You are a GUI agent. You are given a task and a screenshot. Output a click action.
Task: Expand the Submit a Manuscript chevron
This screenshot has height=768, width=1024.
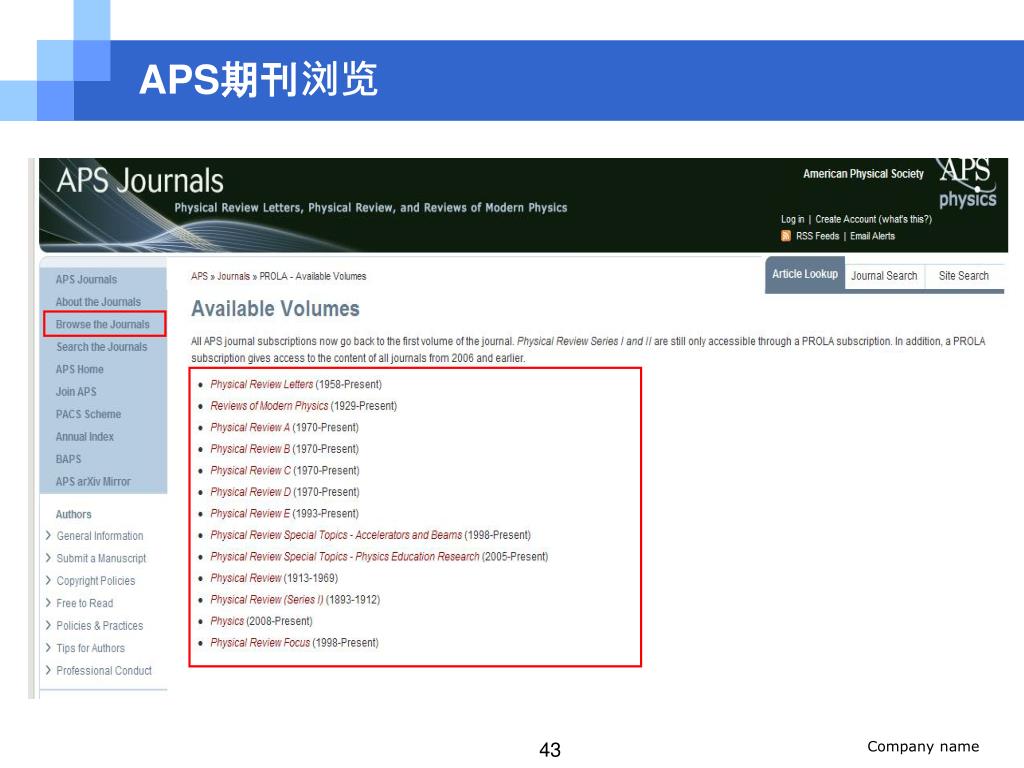(48, 558)
